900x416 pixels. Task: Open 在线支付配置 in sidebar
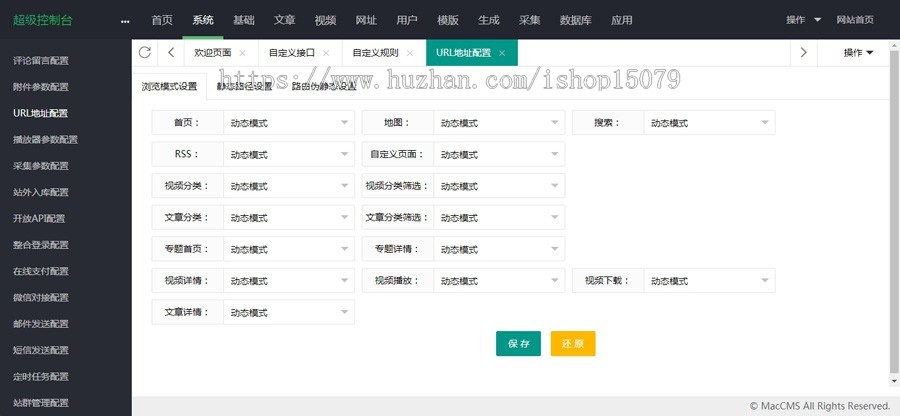41,271
